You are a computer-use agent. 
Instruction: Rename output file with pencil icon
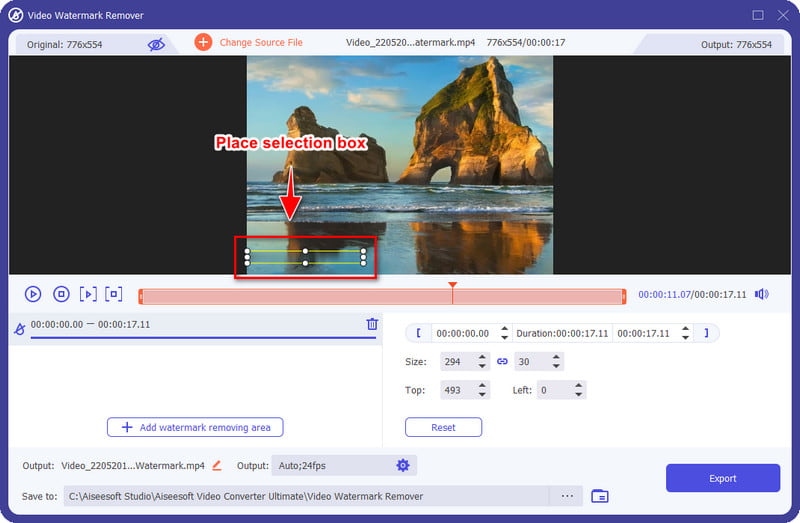pyautogui.click(x=217, y=465)
